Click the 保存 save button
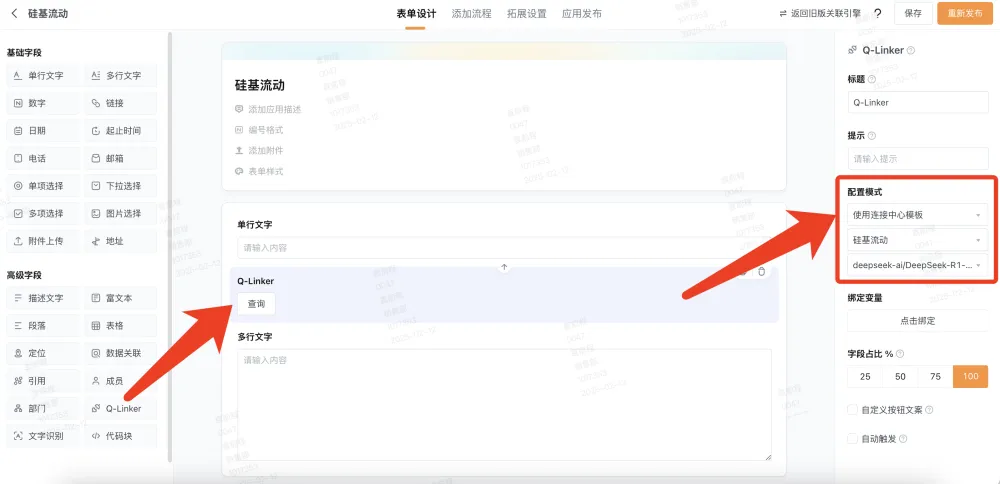 click(x=913, y=13)
